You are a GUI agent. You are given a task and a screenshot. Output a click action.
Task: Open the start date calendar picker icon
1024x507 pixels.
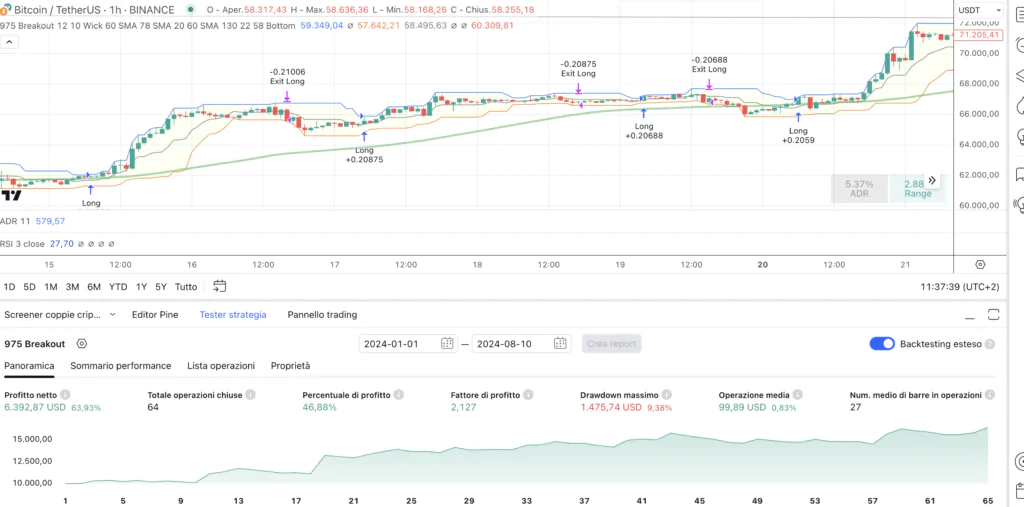pyautogui.click(x=447, y=344)
